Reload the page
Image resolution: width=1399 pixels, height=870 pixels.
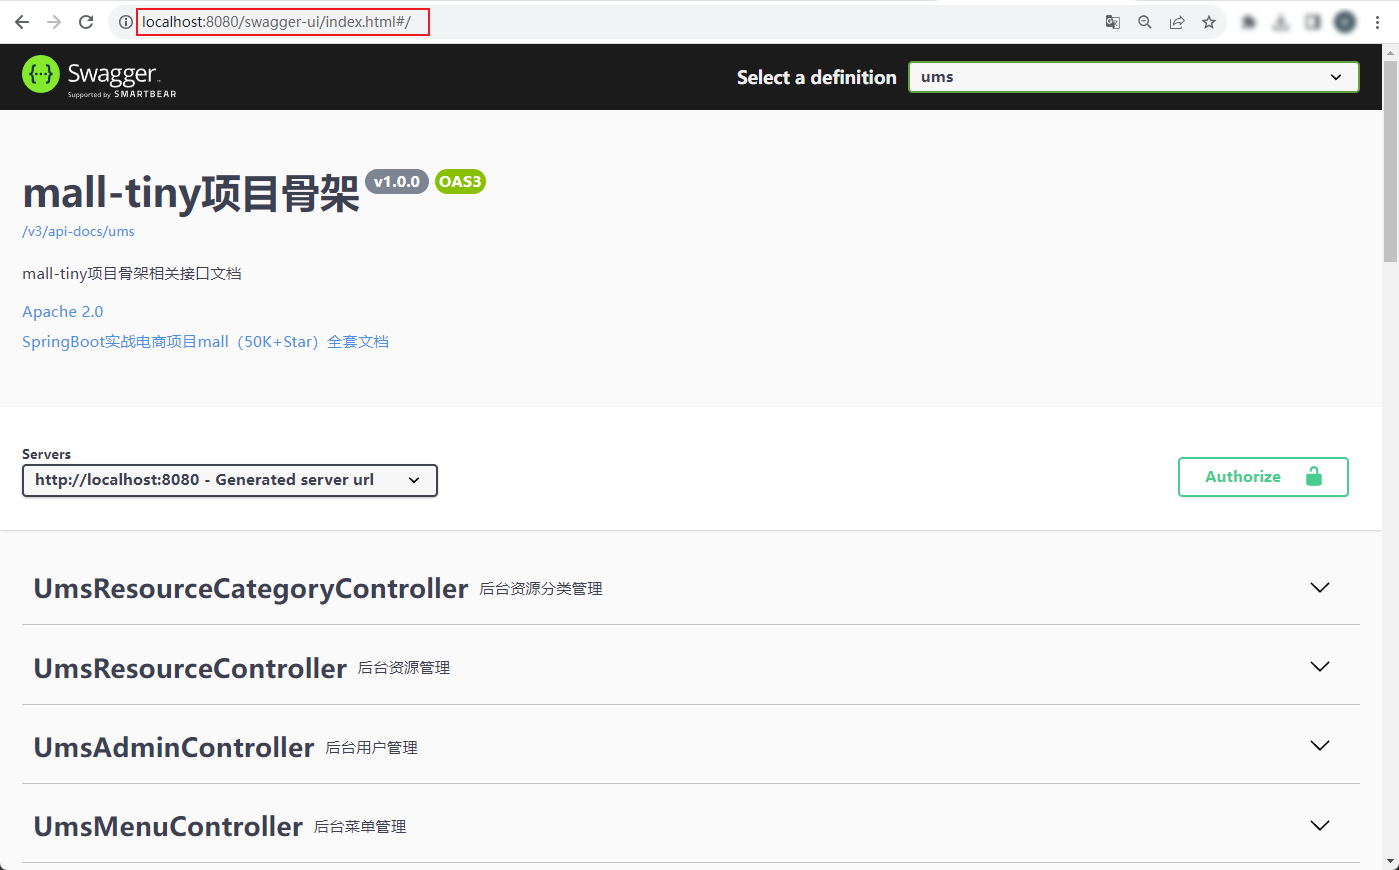pos(86,22)
